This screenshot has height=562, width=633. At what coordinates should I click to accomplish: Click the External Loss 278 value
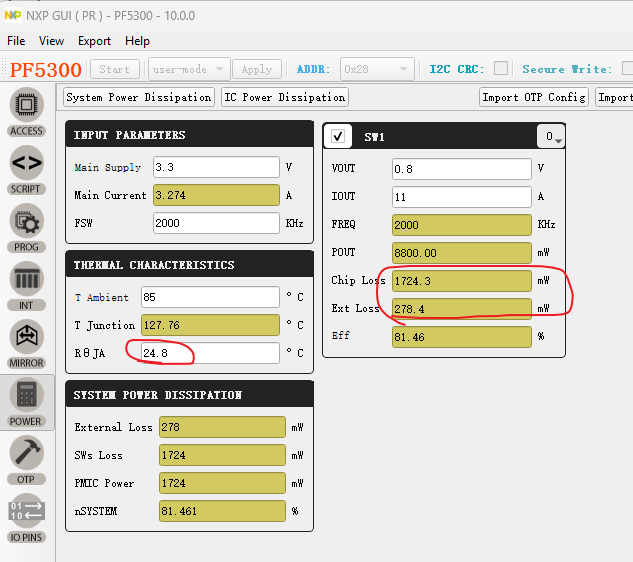222,427
